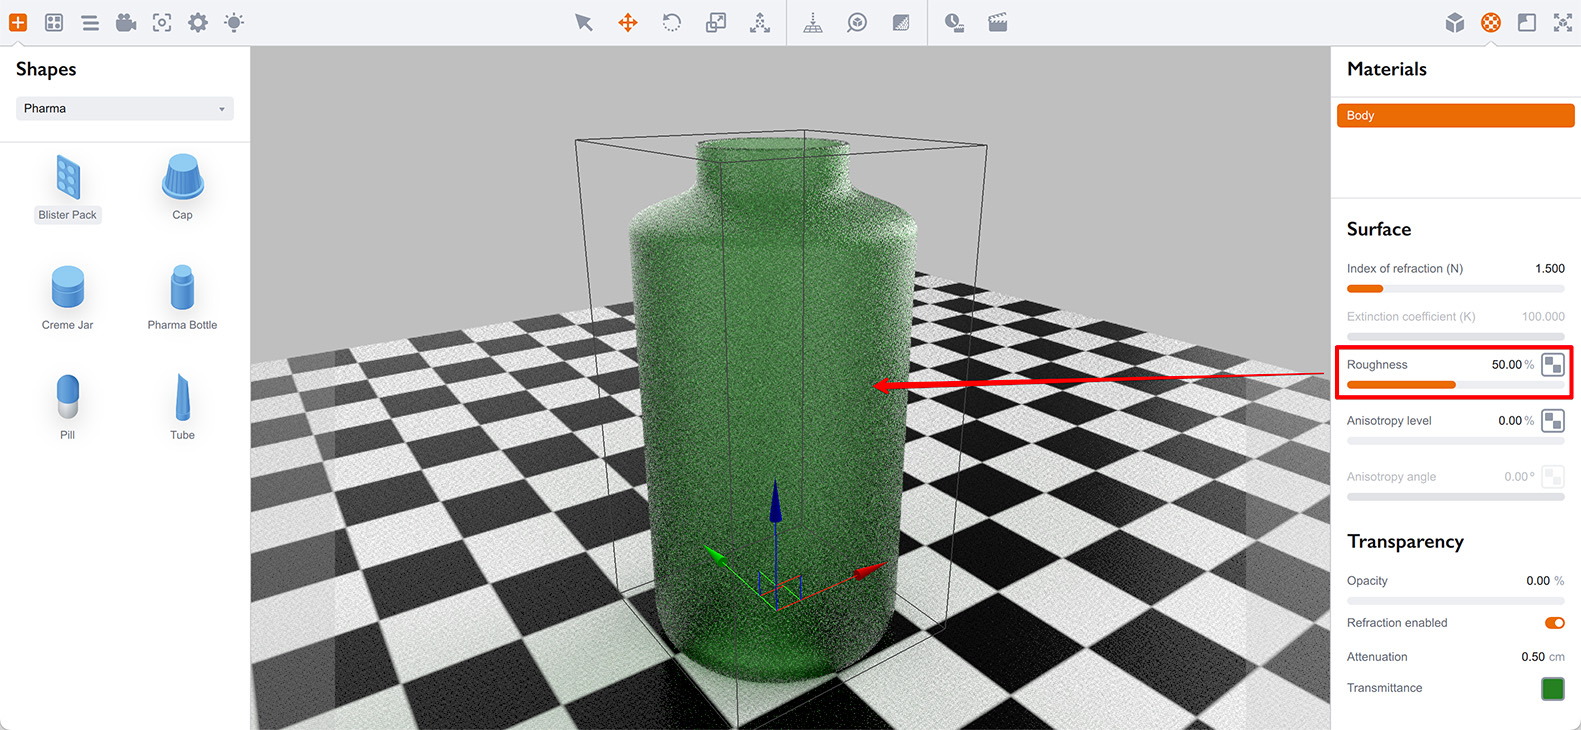Open the Pharma shapes category dropdown

coord(125,108)
